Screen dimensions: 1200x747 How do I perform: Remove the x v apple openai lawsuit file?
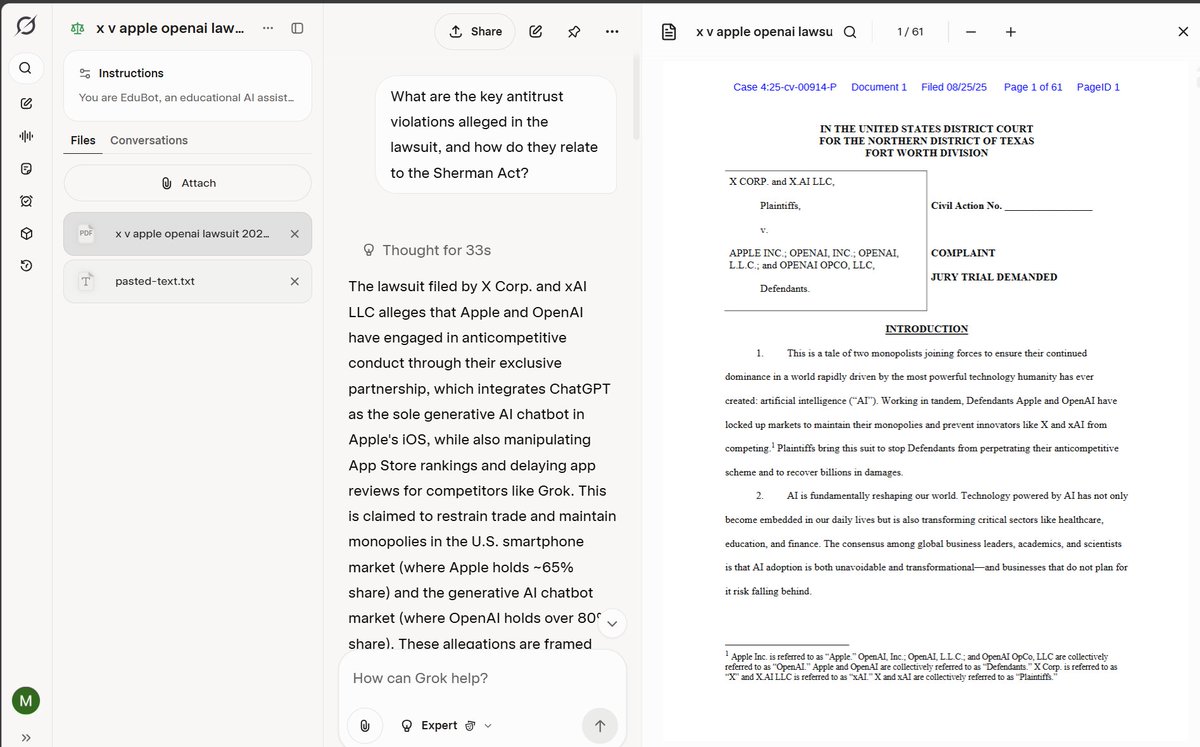tap(294, 234)
